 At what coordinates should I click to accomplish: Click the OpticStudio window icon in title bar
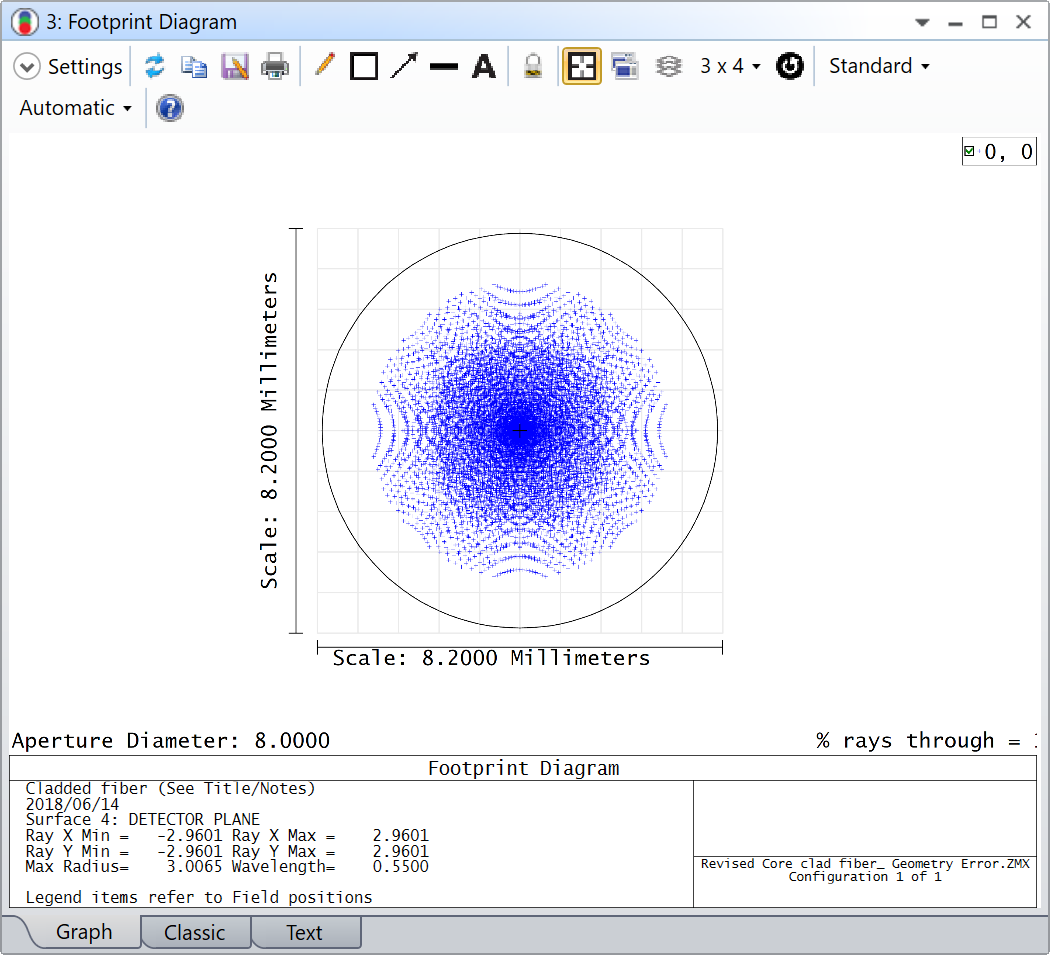coord(25,22)
